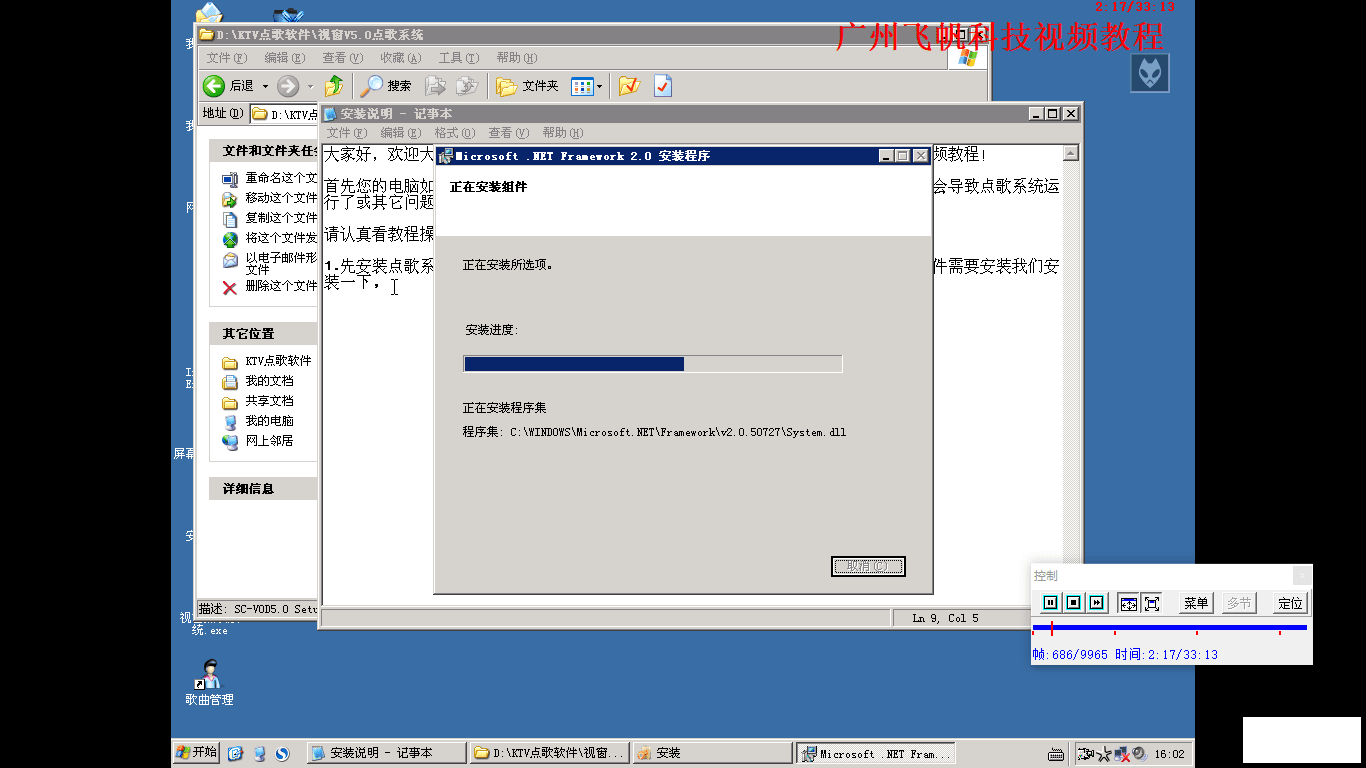Image resolution: width=1366 pixels, height=768 pixels.
Task: Click the second quick launch icon
Action: (259, 753)
